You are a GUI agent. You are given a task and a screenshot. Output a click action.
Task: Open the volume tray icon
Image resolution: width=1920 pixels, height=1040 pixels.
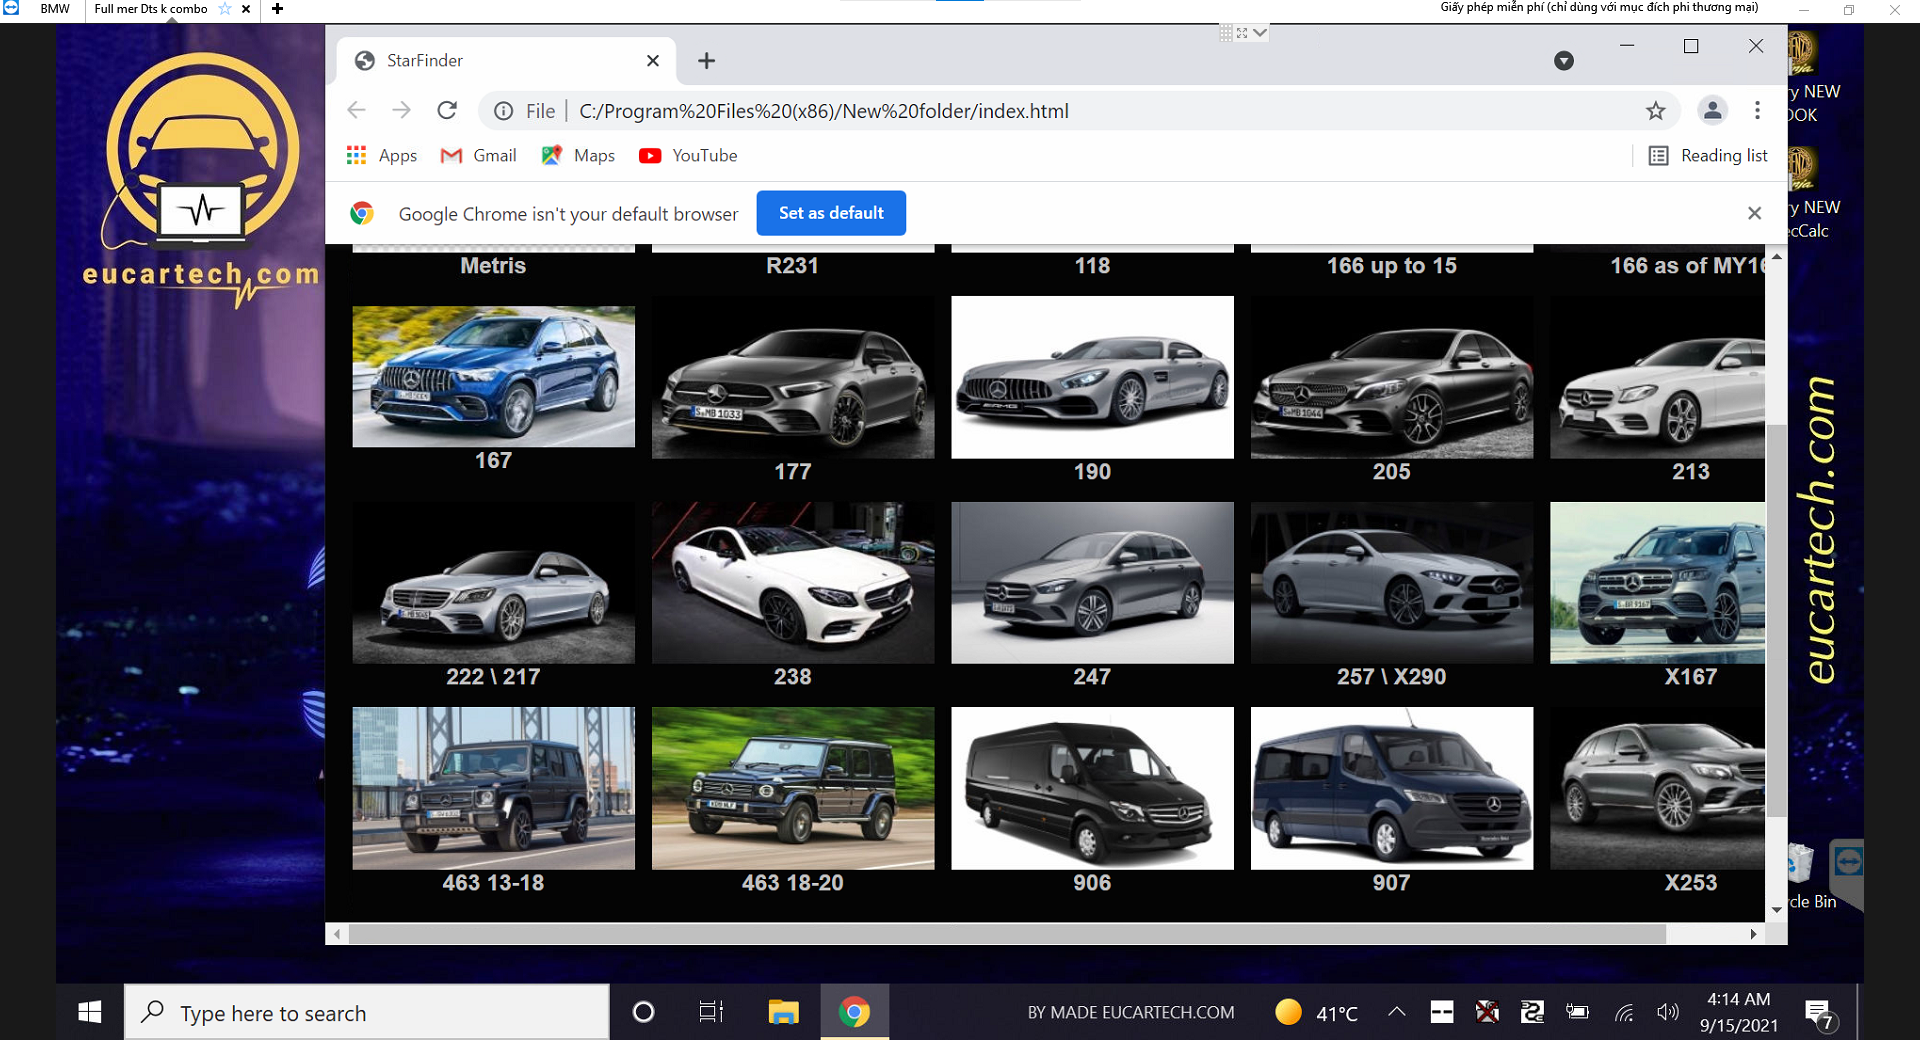(1667, 1012)
